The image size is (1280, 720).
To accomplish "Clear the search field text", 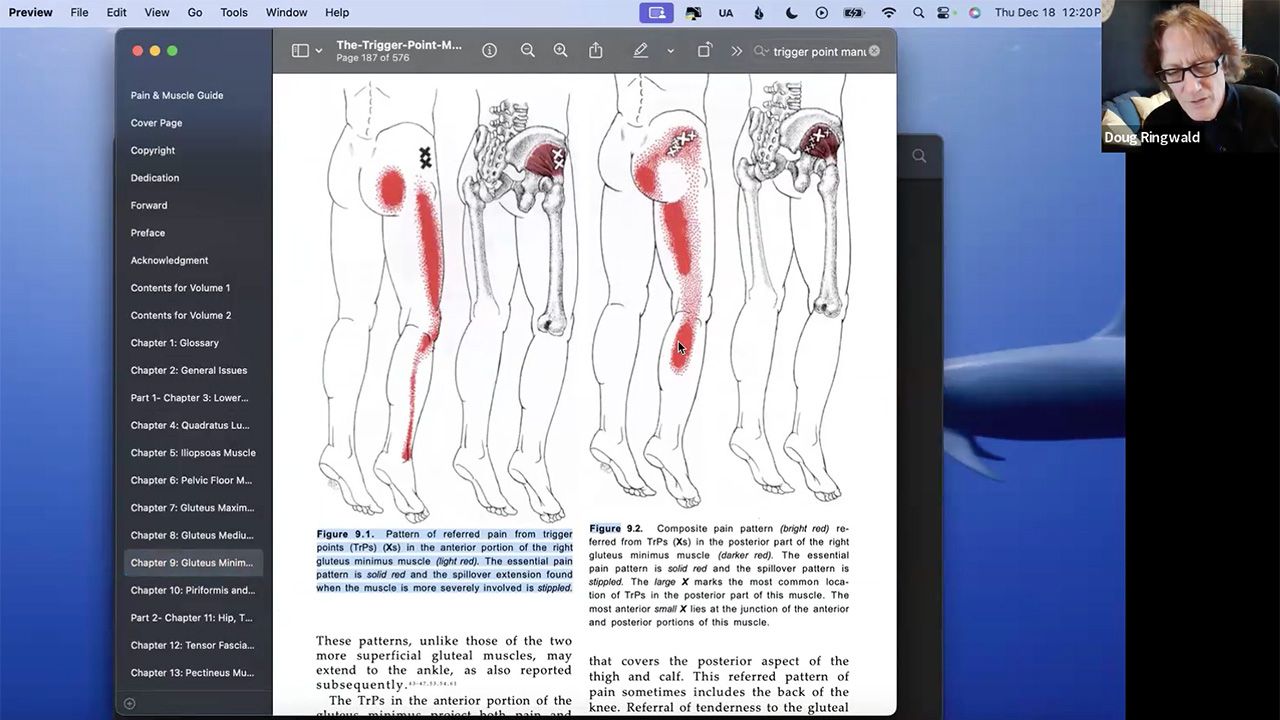I will coord(874,51).
